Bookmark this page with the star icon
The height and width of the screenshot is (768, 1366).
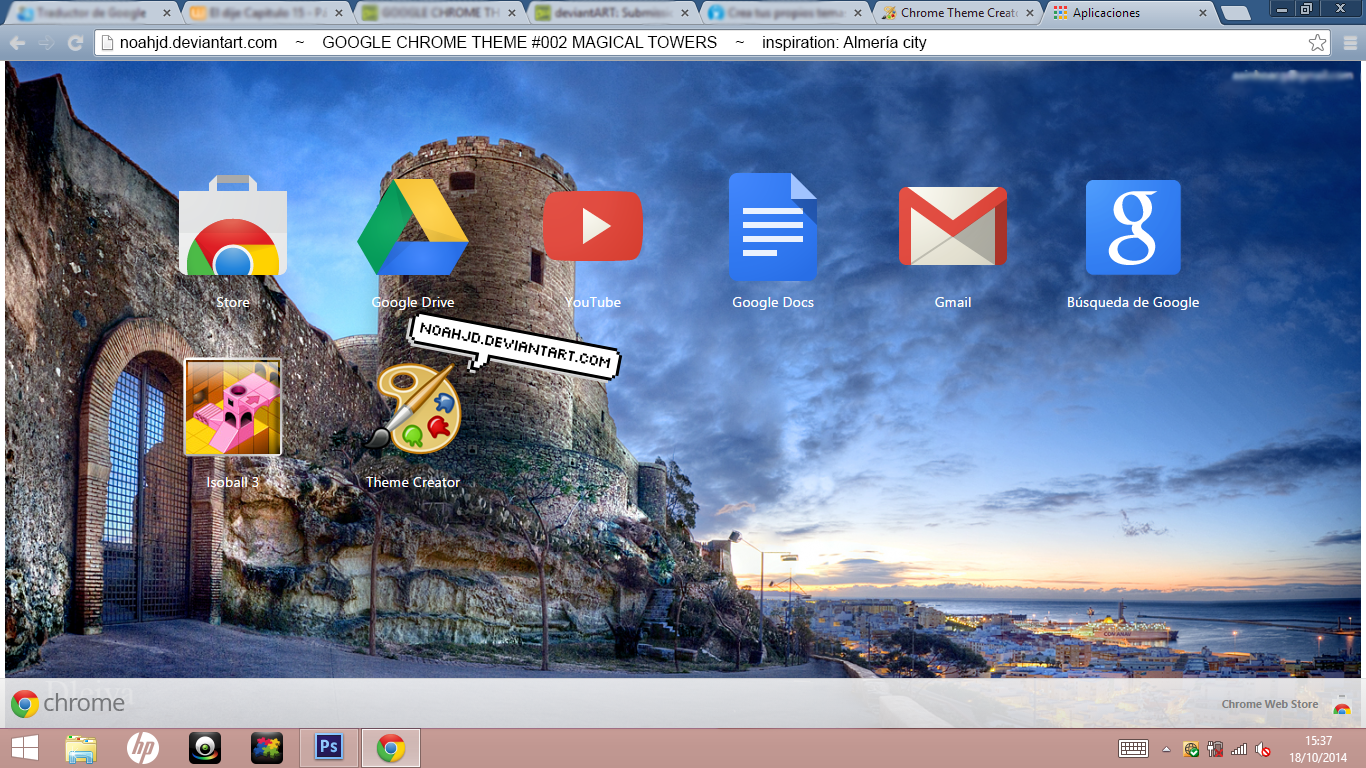click(x=1318, y=43)
